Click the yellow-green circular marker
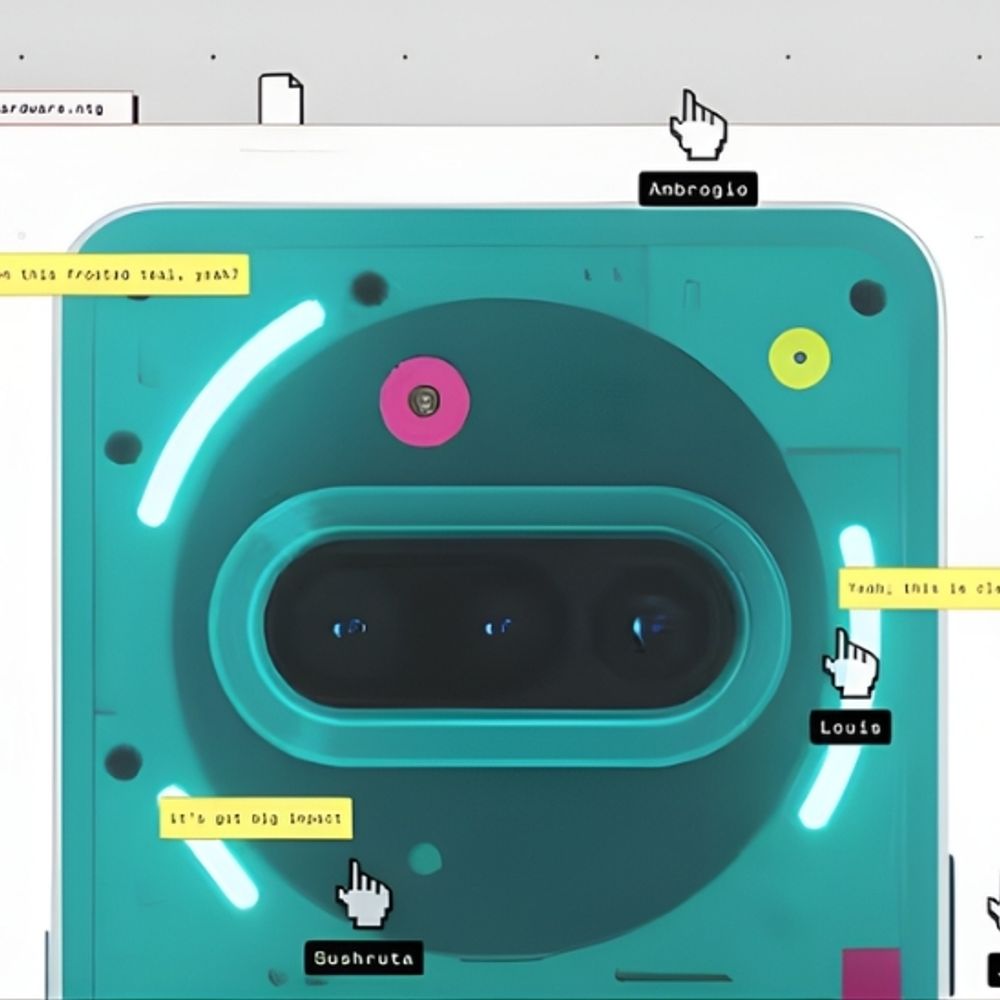Viewport: 1000px width, 1000px height. (x=799, y=358)
